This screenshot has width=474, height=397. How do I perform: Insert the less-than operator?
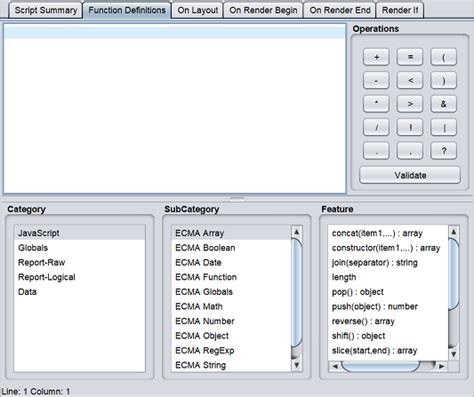coord(410,81)
